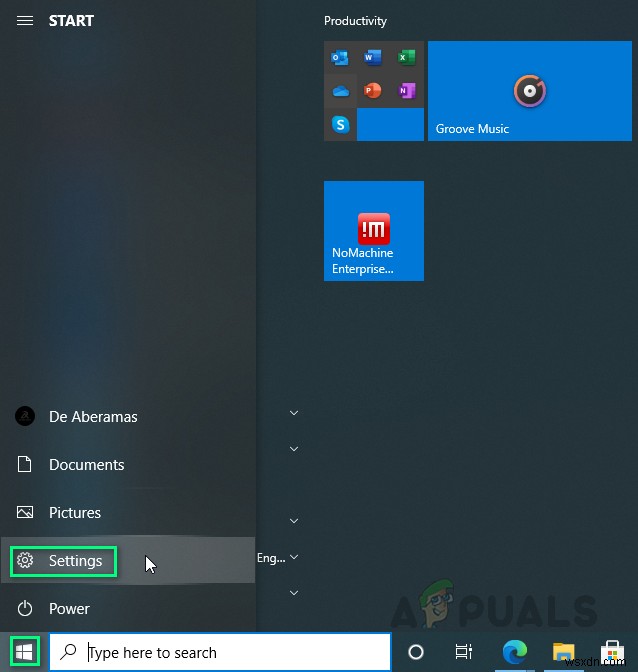
Task: Click the search magnifier icon
Action: [x=68, y=652]
